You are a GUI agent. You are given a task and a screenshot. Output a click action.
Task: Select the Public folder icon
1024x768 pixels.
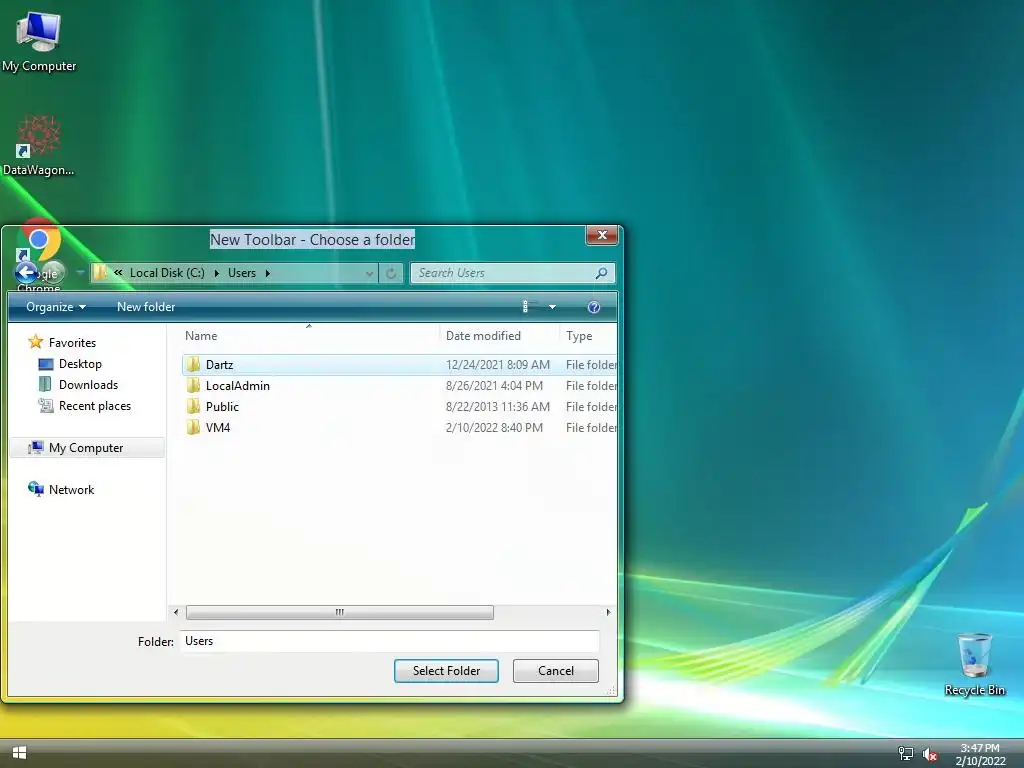[193, 406]
